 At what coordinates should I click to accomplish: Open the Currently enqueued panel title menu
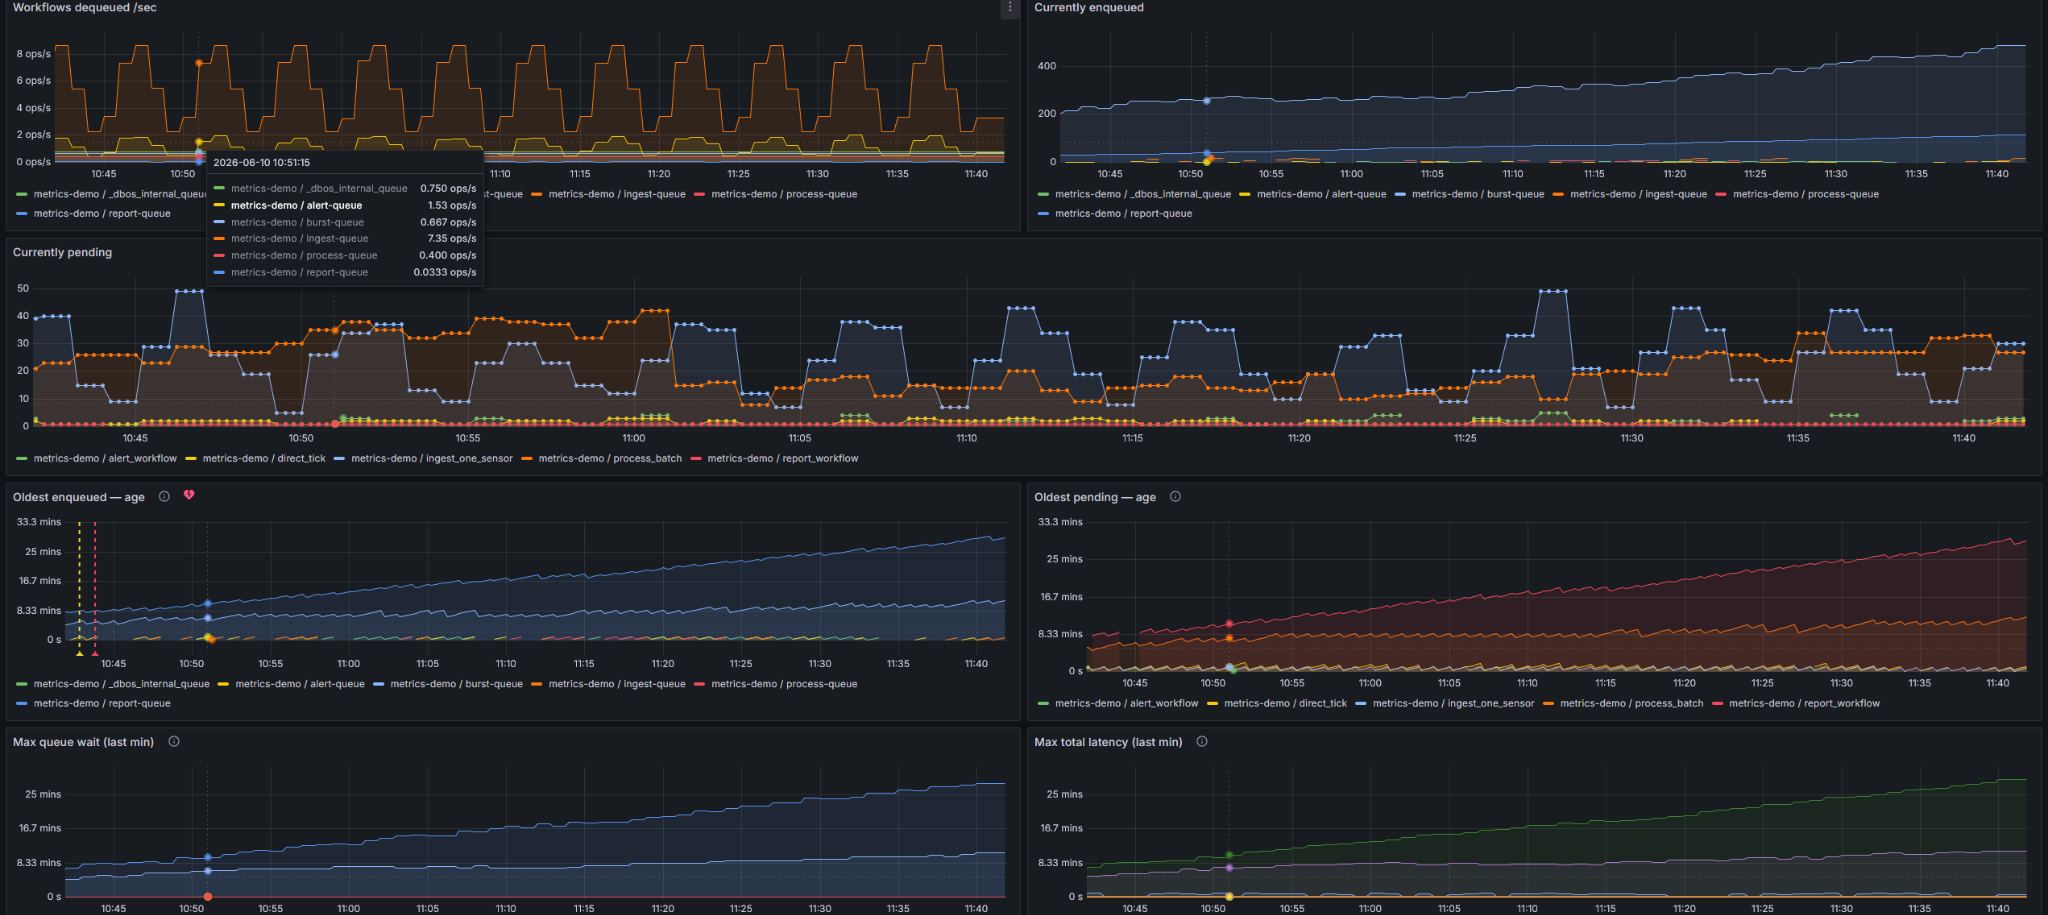(1088, 8)
